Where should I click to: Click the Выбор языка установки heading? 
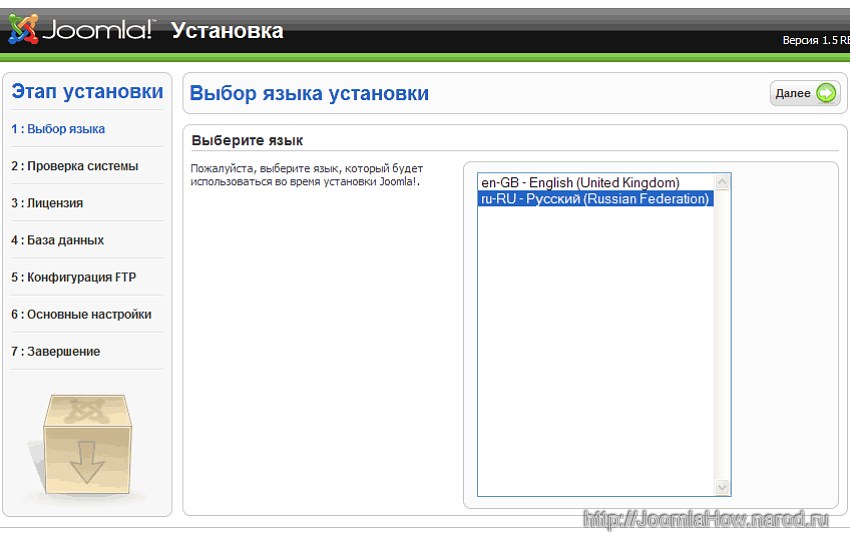point(309,93)
